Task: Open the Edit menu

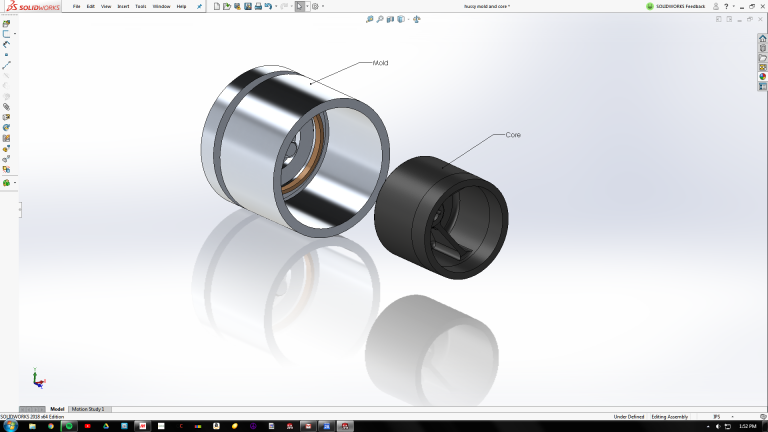Action: coord(91,6)
